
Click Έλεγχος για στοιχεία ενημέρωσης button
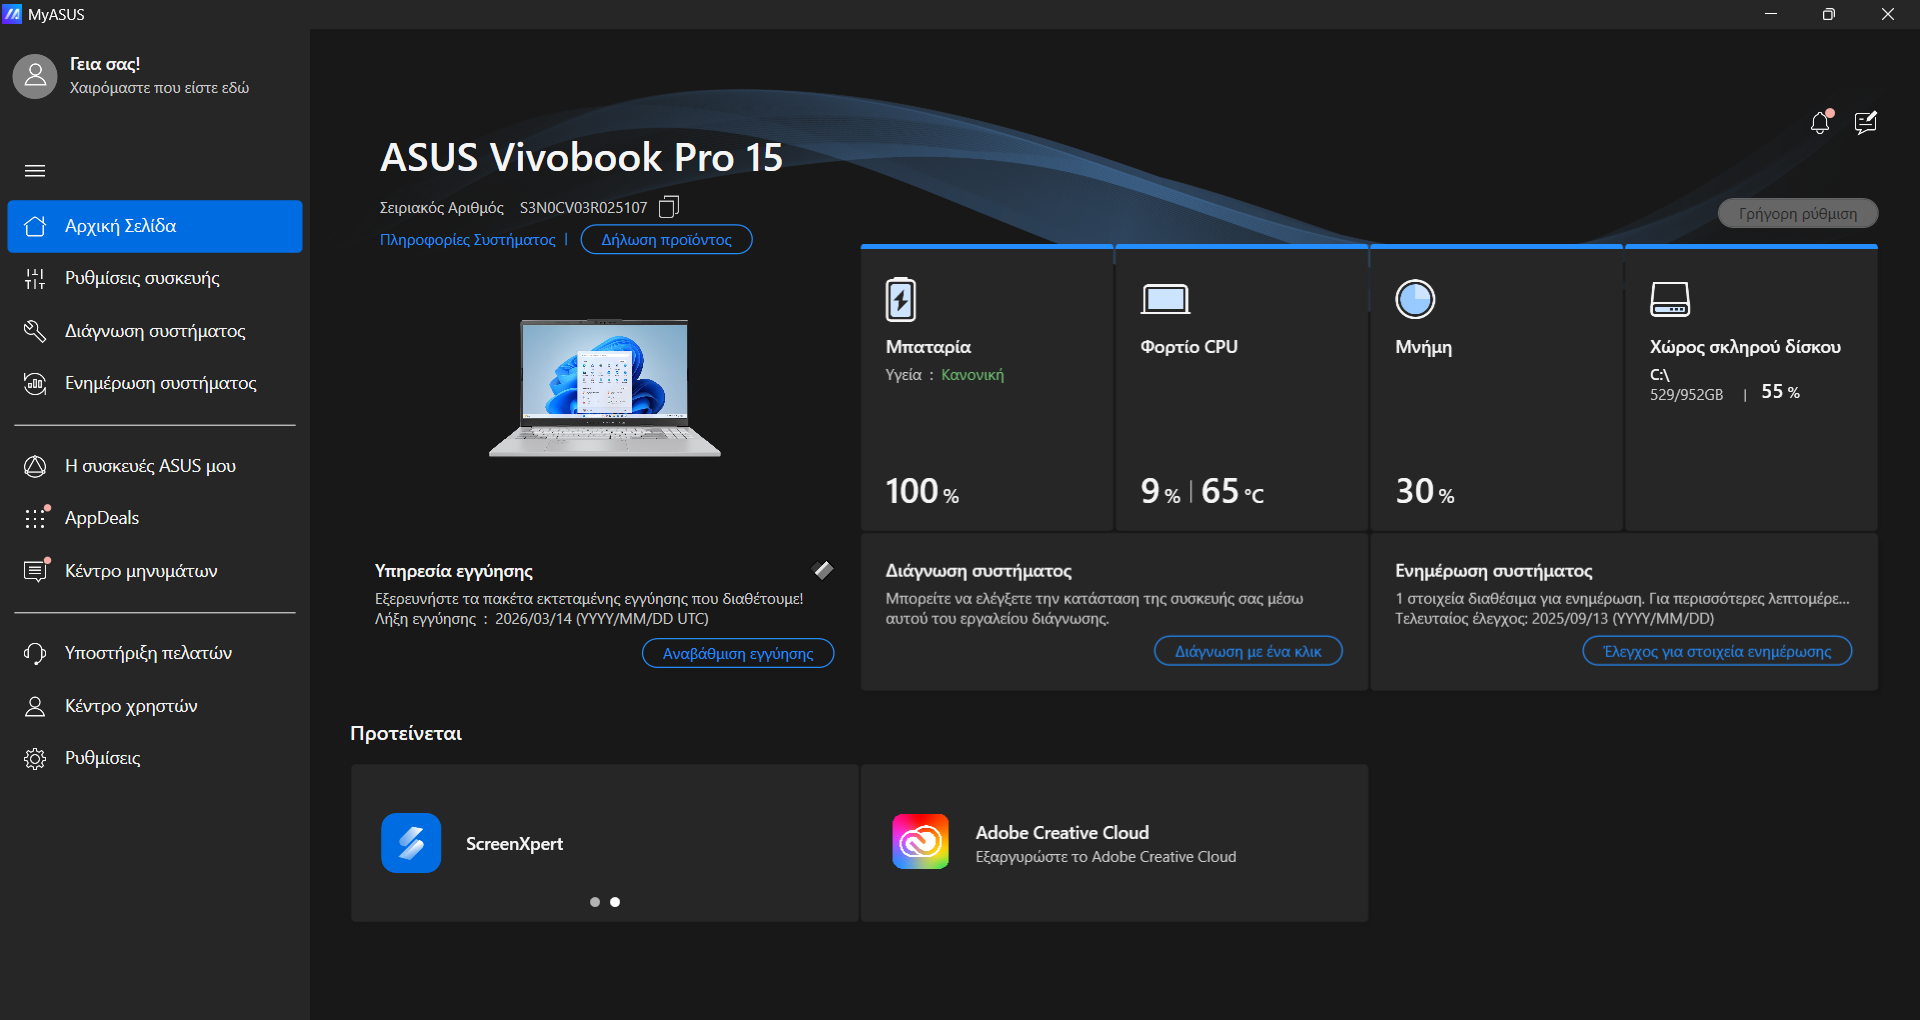(x=1717, y=651)
